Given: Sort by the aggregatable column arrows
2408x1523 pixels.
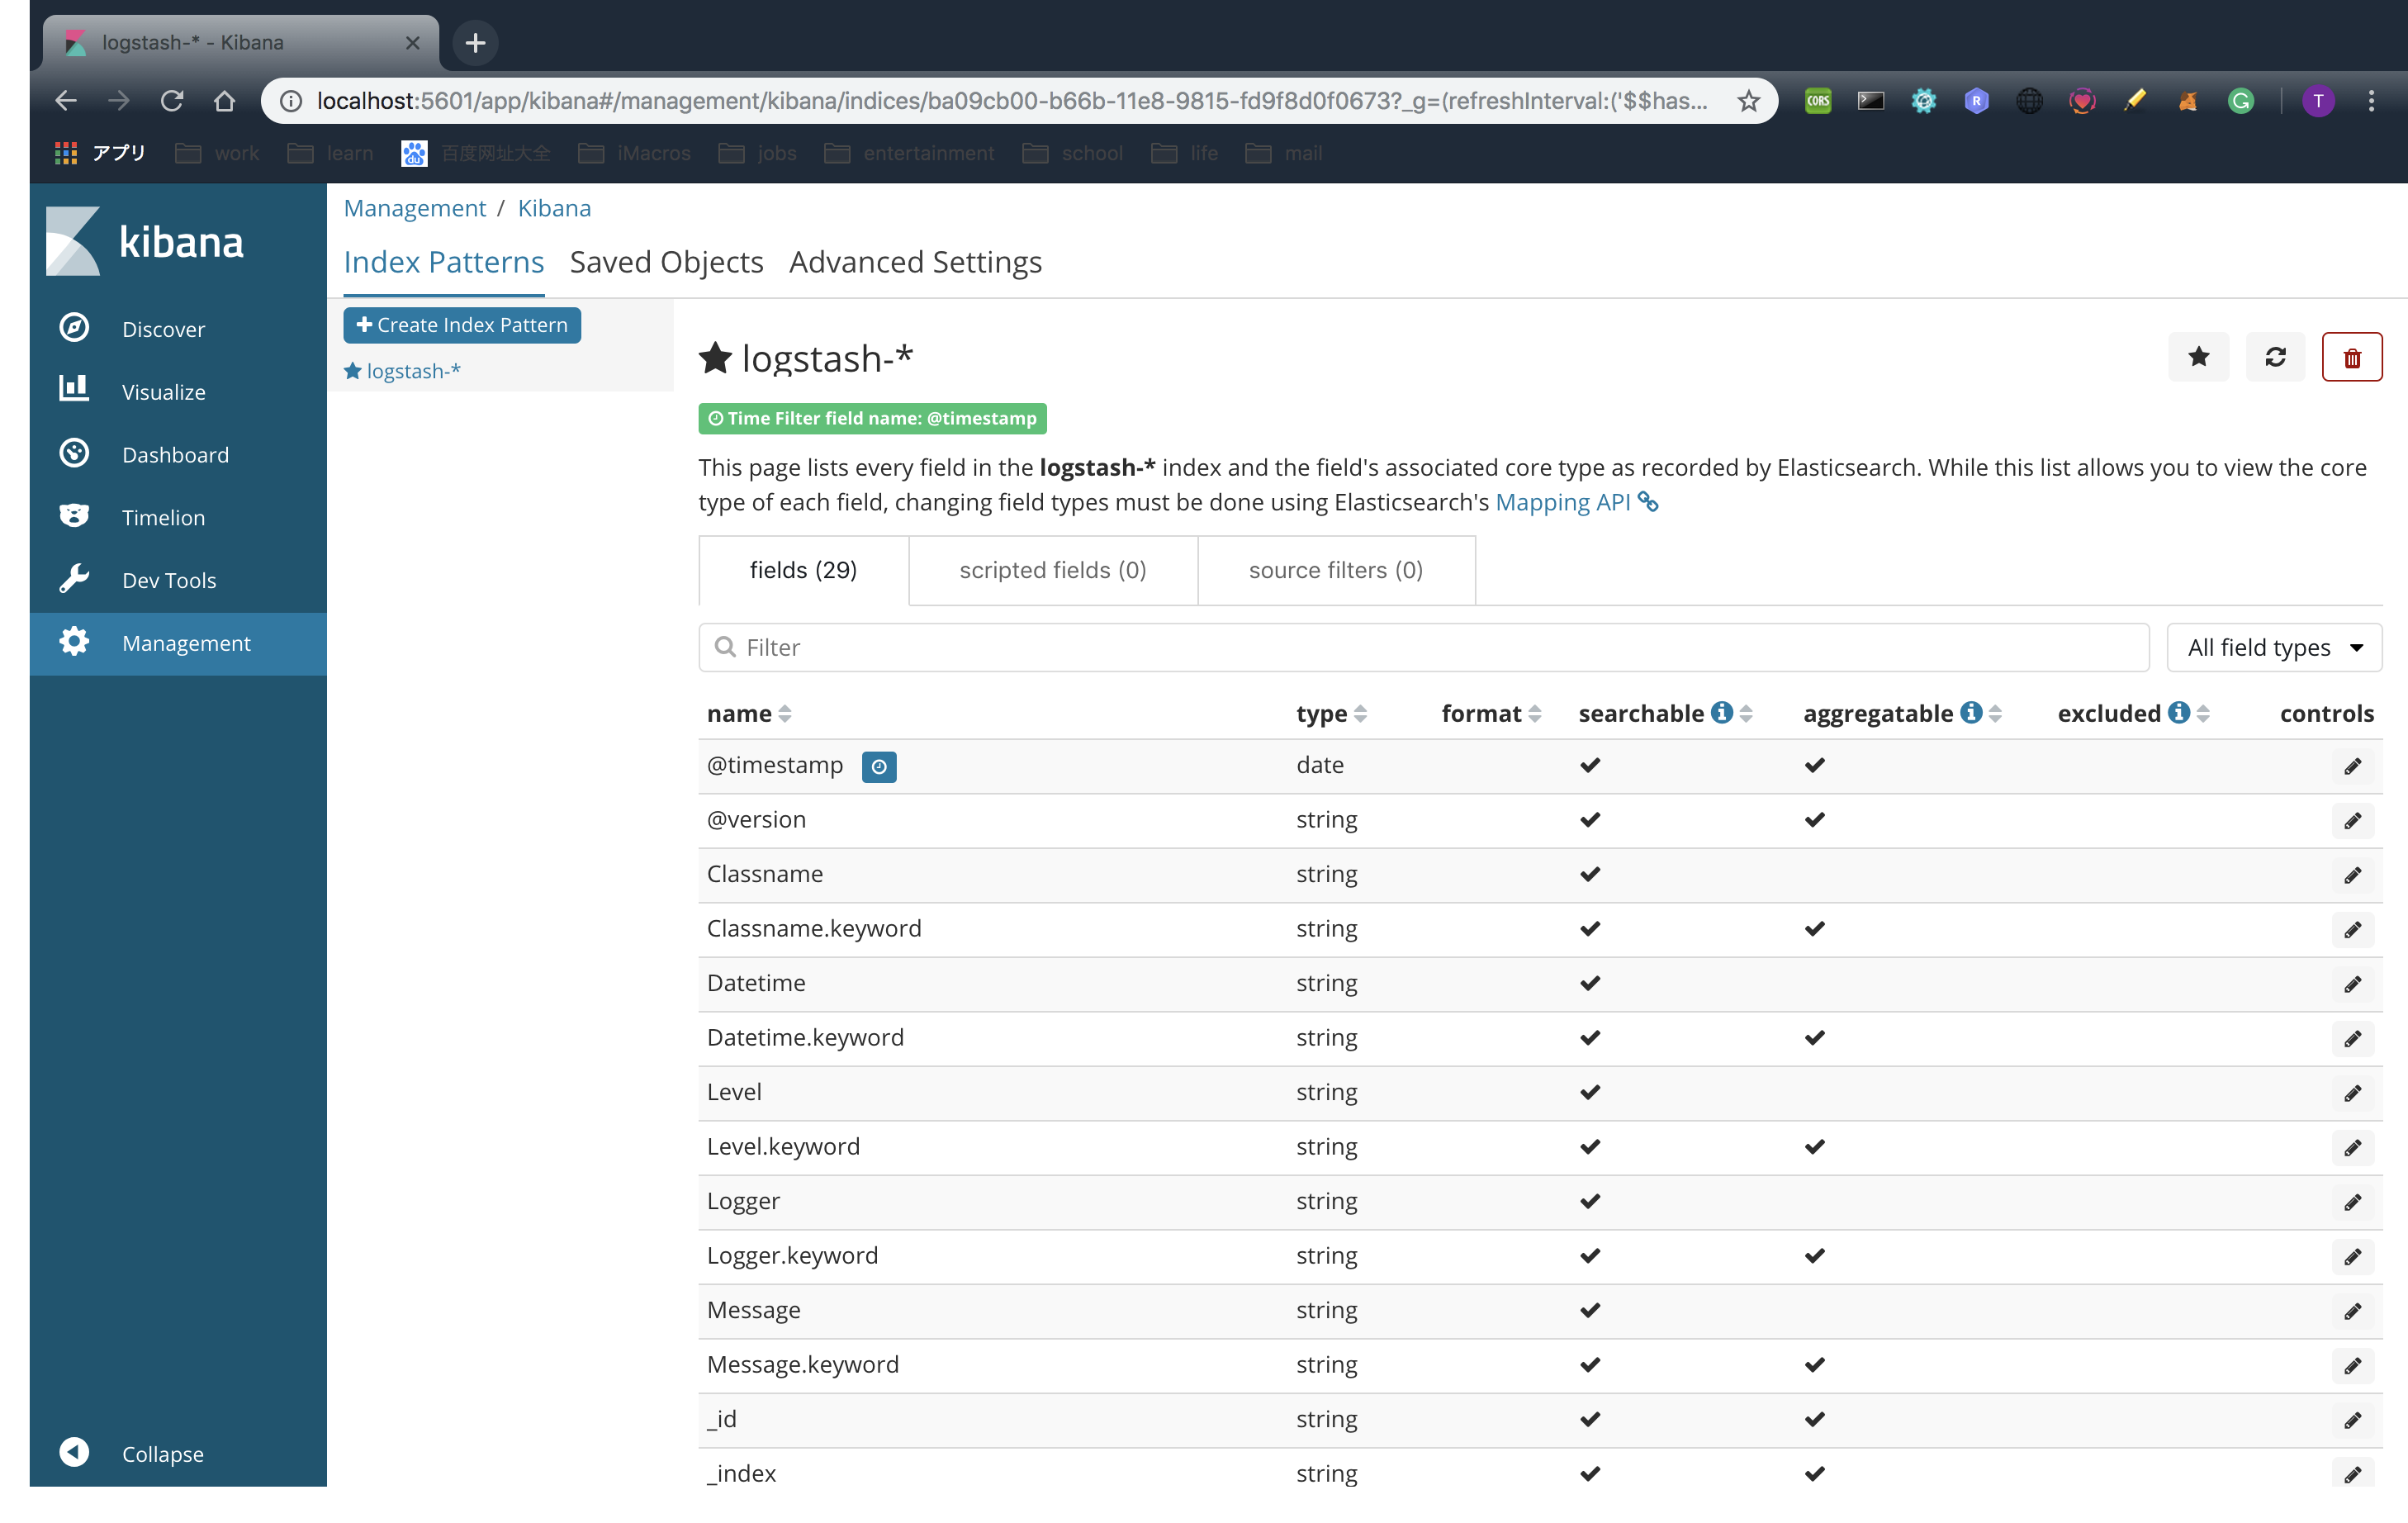Looking at the screenshot, I should pyautogui.click(x=1995, y=714).
